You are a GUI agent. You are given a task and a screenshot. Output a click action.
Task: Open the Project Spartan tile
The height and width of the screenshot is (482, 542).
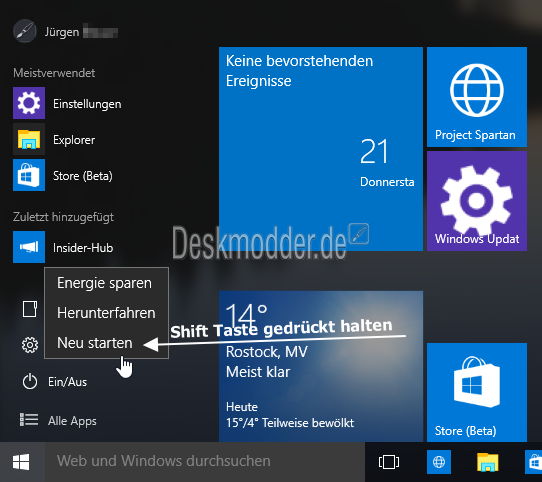[x=477, y=97]
